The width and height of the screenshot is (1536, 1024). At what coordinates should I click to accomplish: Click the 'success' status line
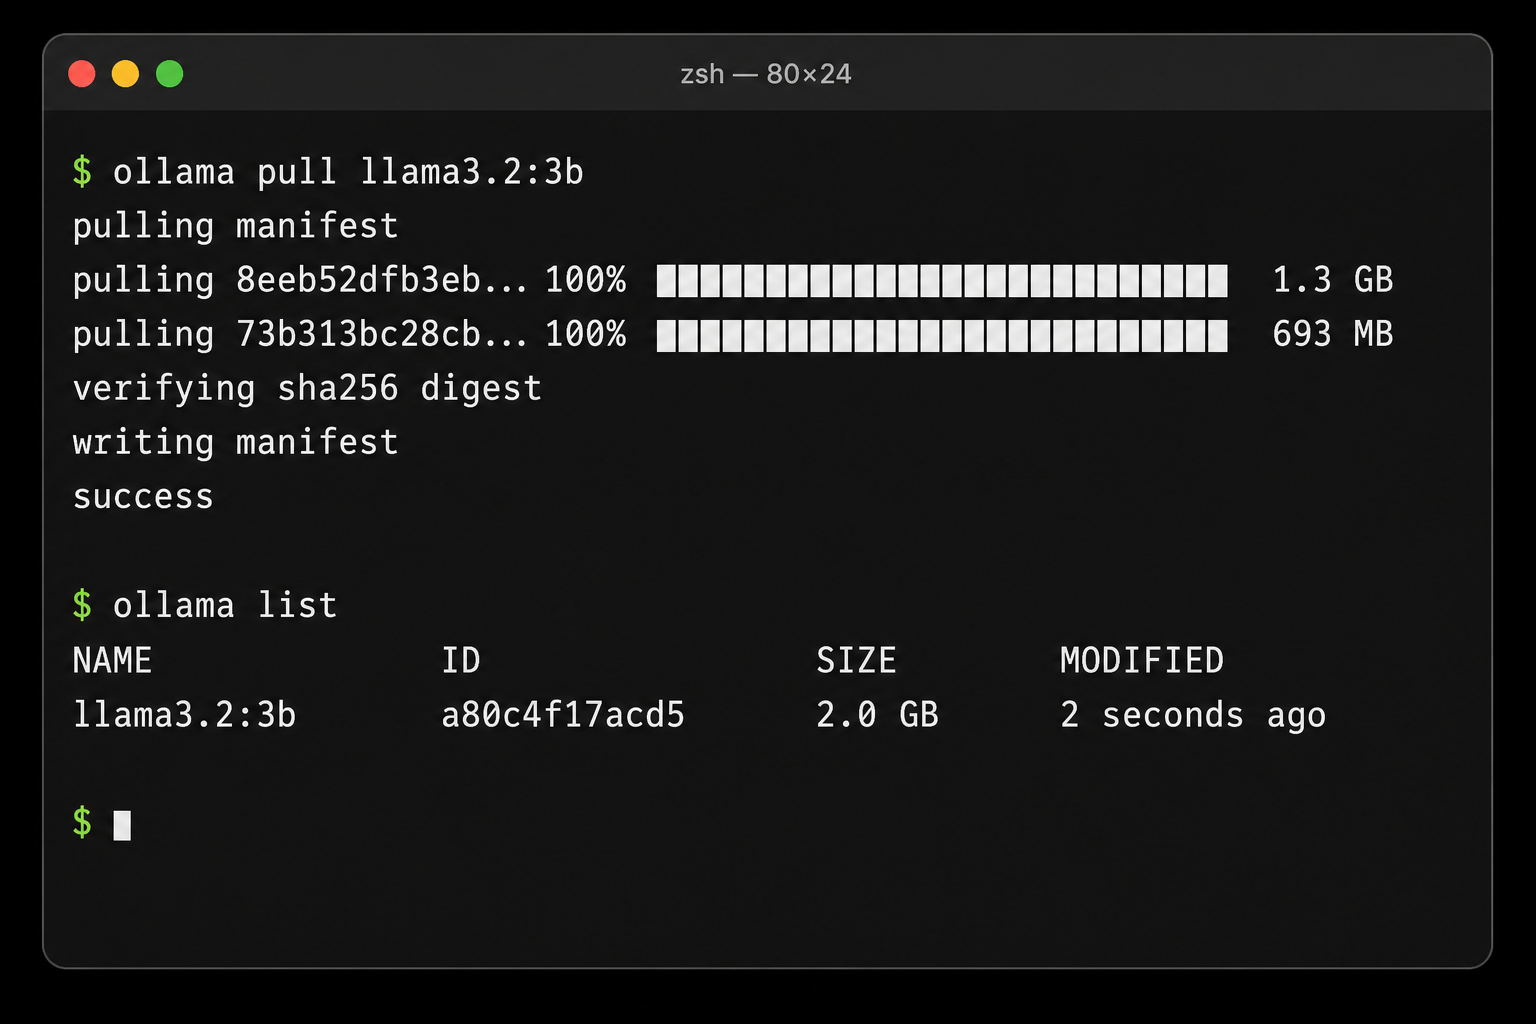[x=143, y=497]
